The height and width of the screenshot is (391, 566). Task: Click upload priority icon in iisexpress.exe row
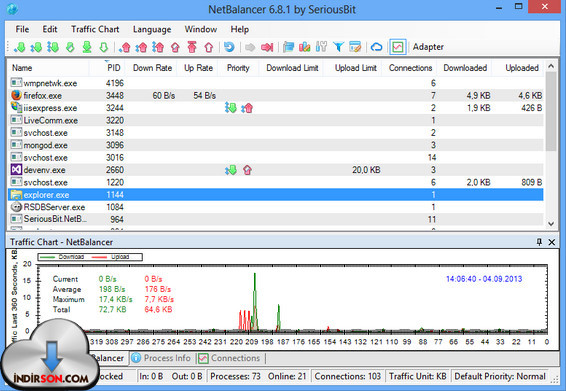click(247, 108)
